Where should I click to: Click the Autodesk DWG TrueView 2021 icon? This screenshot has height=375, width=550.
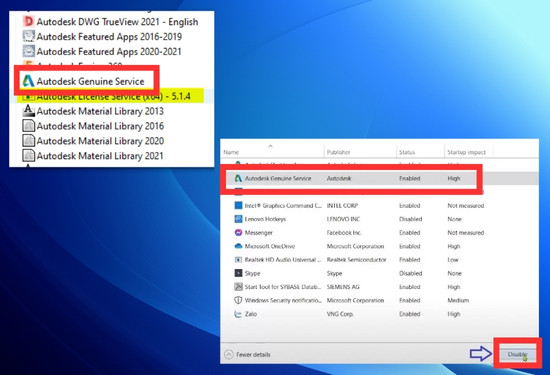(x=28, y=21)
